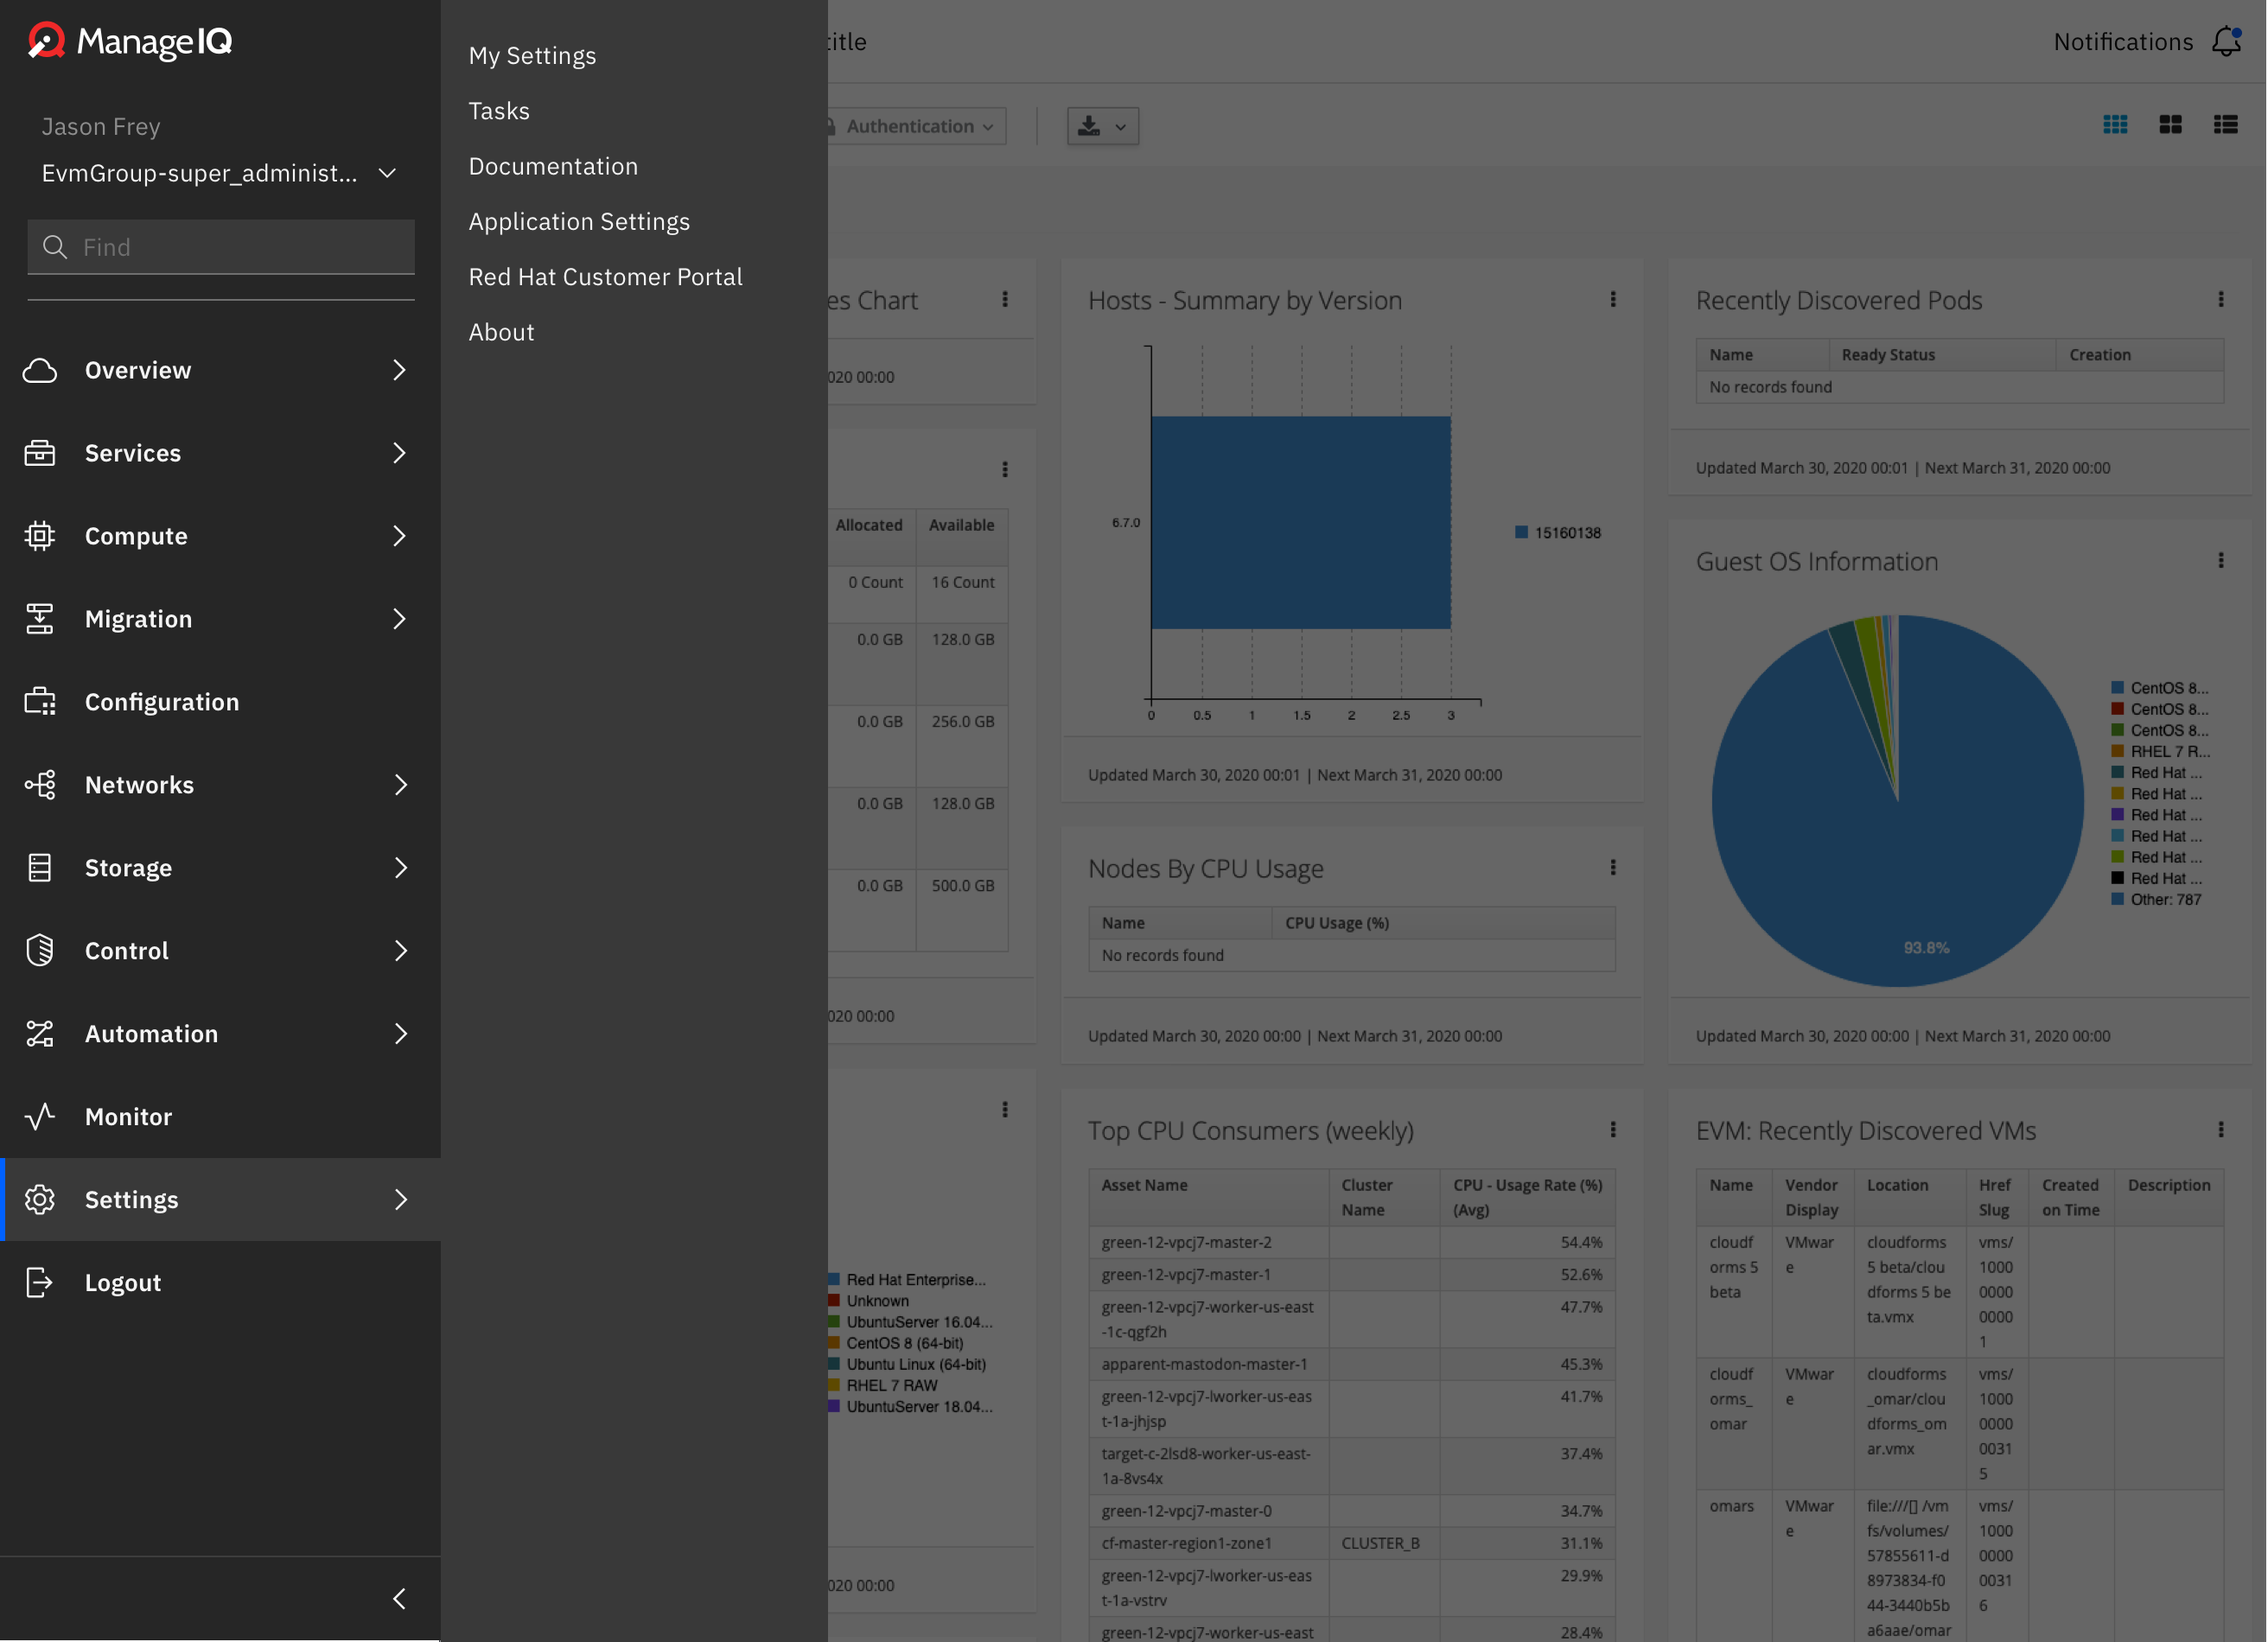This screenshot has width=2268, height=1642.
Task: Click the Overview cloud icon
Action: [x=40, y=370]
